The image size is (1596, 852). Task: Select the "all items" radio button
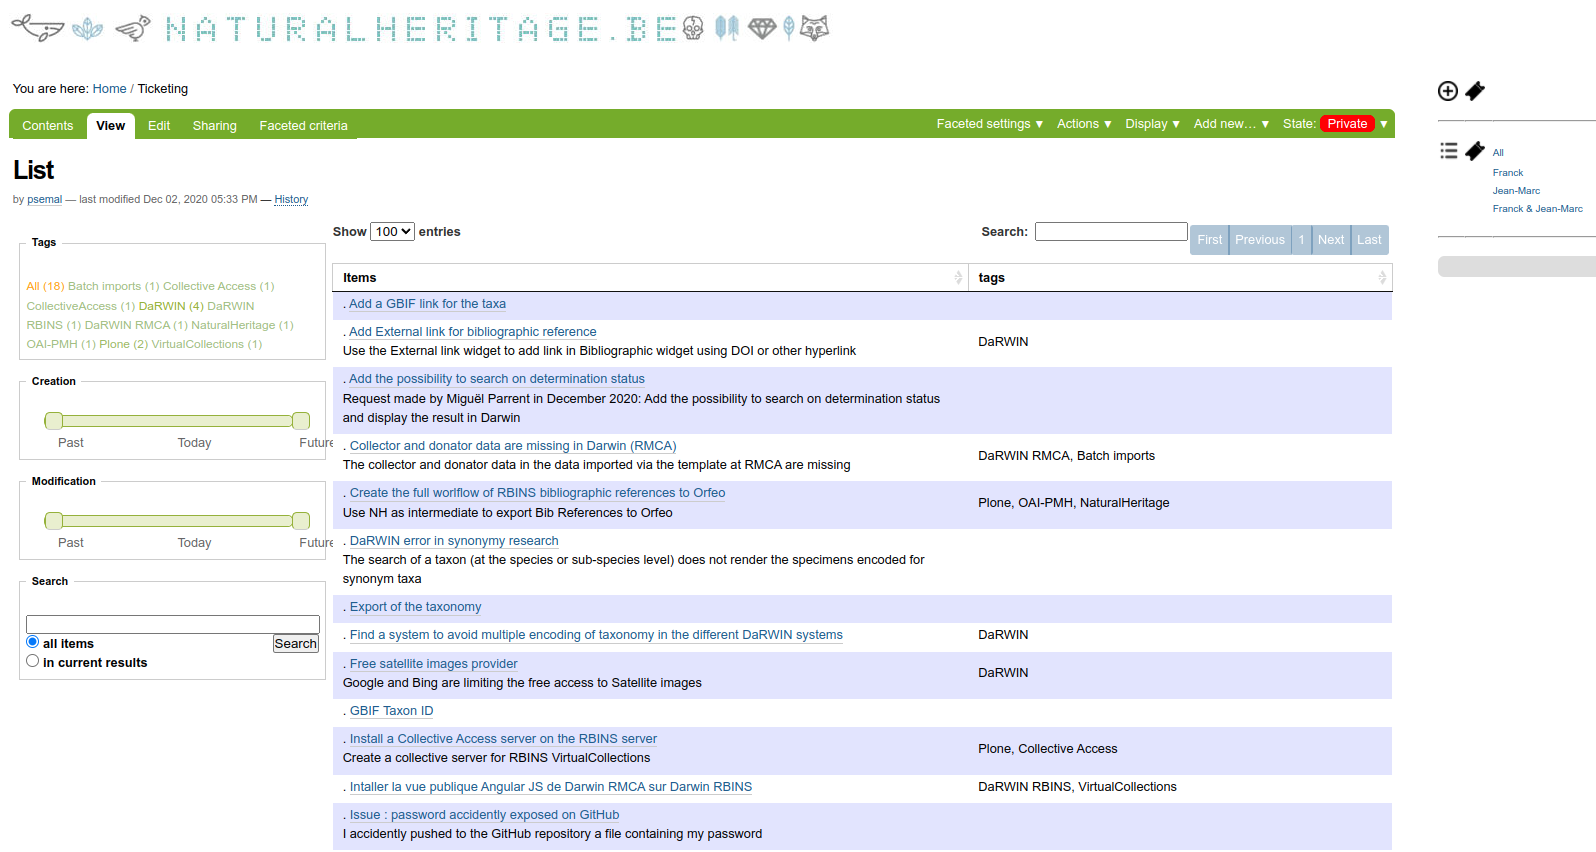pyautogui.click(x=33, y=642)
